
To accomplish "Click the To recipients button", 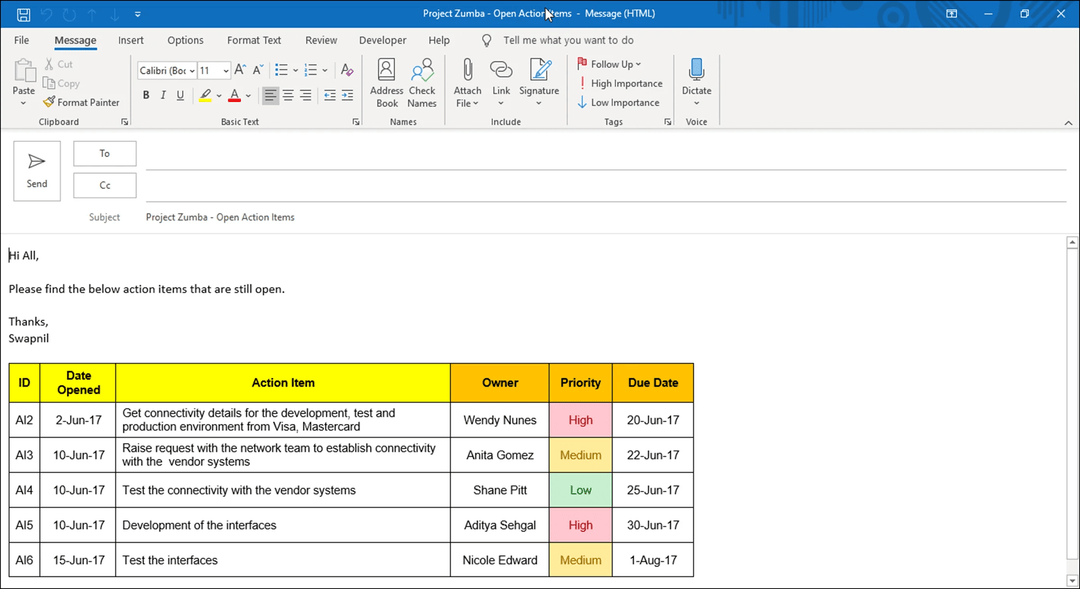I will click(x=105, y=154).
